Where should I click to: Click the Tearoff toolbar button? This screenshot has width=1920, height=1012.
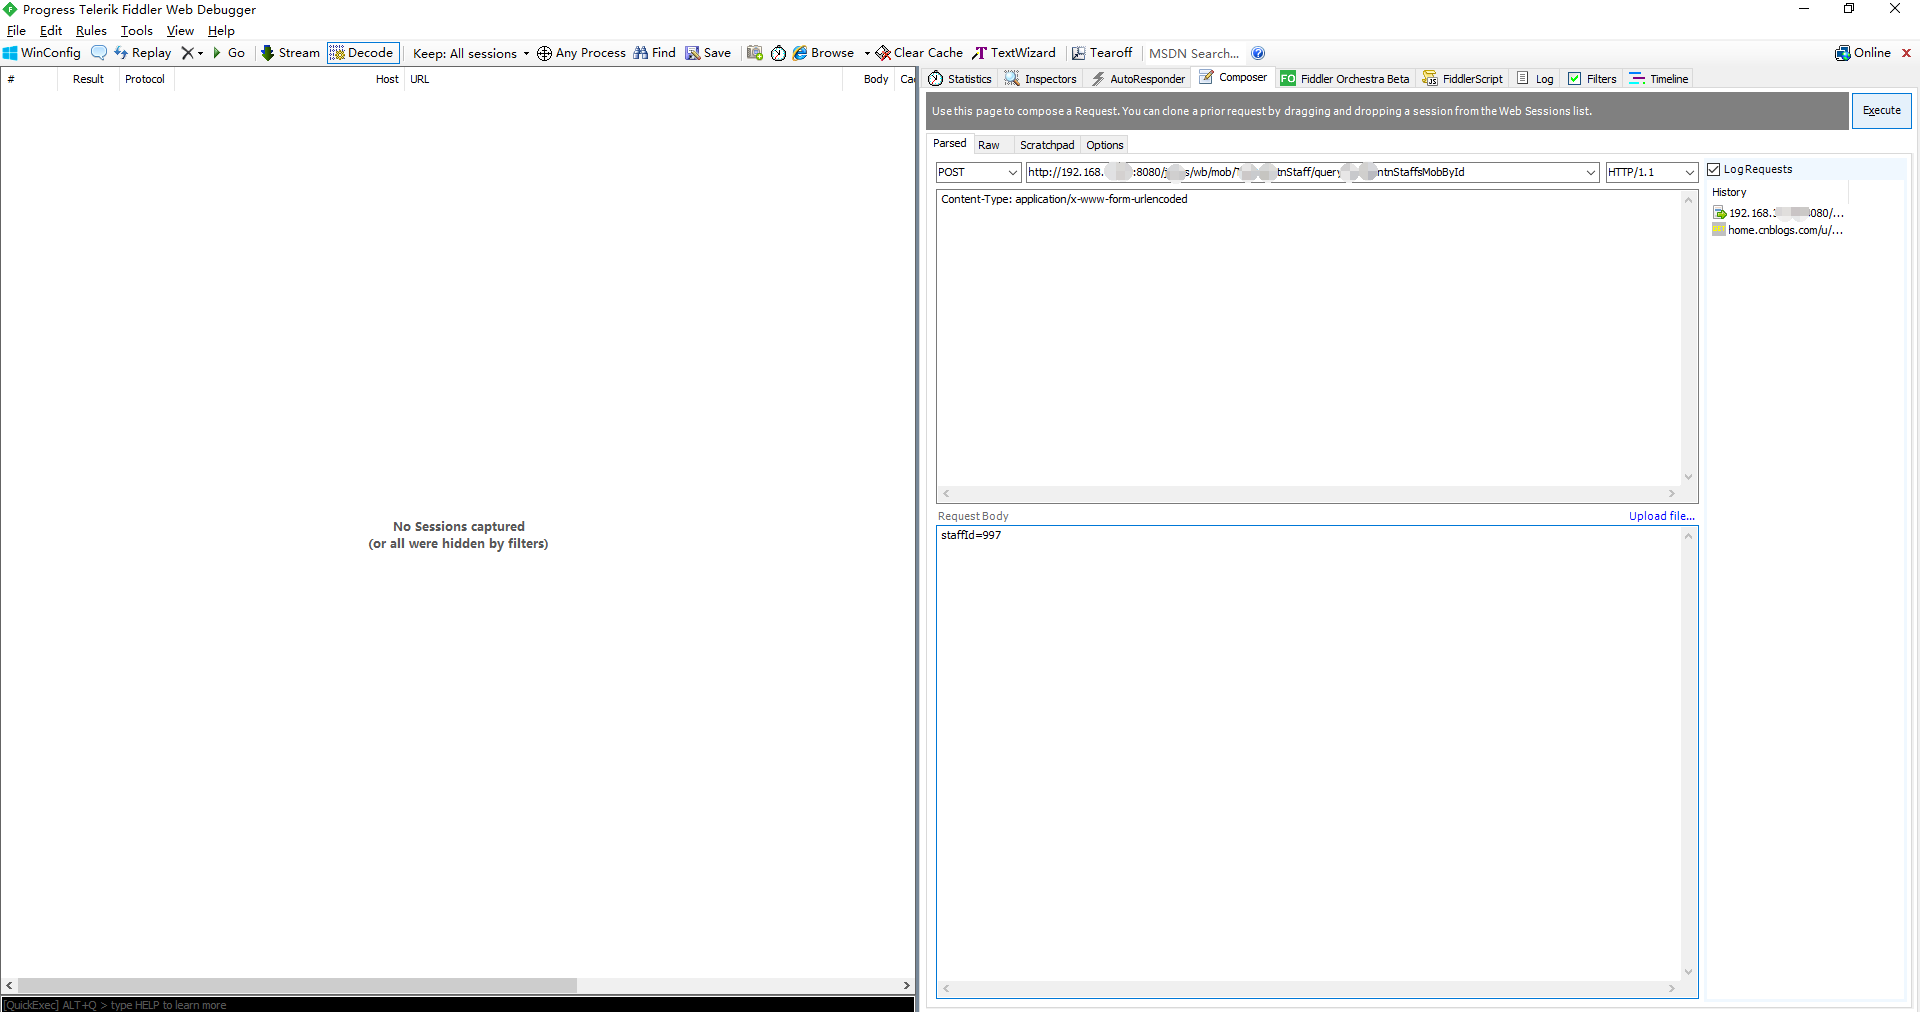pos(1102,53)
